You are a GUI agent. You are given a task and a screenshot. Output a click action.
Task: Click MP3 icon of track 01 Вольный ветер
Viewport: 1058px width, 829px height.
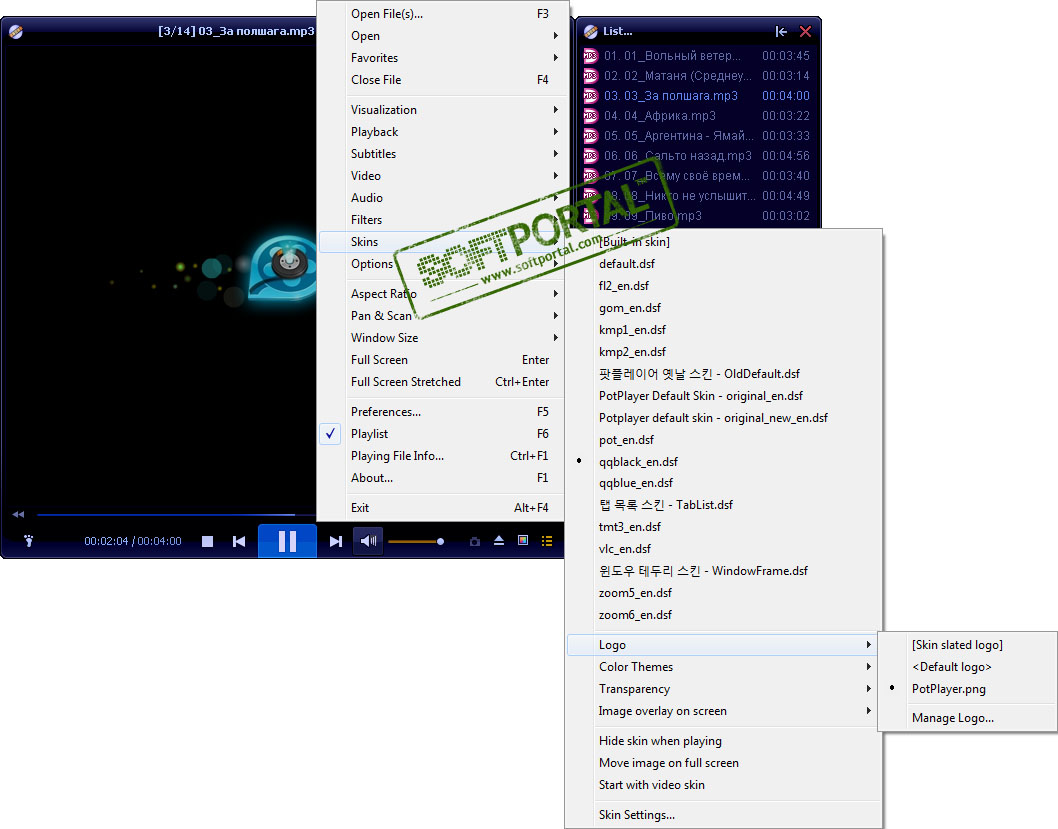tap(590, 56)
